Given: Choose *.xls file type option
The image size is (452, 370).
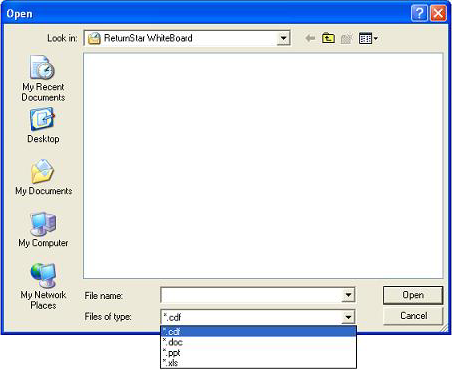Looking at the screenshot, I should (258, 362).
